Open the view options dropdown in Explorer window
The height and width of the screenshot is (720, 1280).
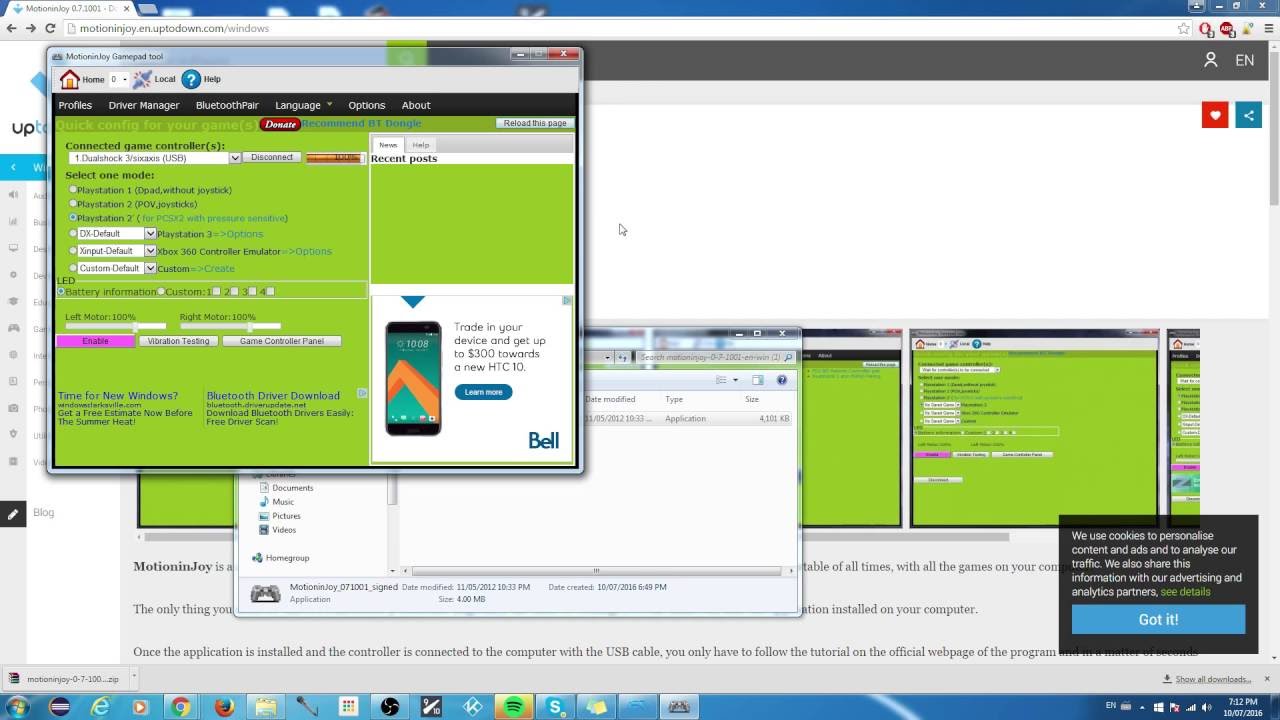(x=735, y=380)
